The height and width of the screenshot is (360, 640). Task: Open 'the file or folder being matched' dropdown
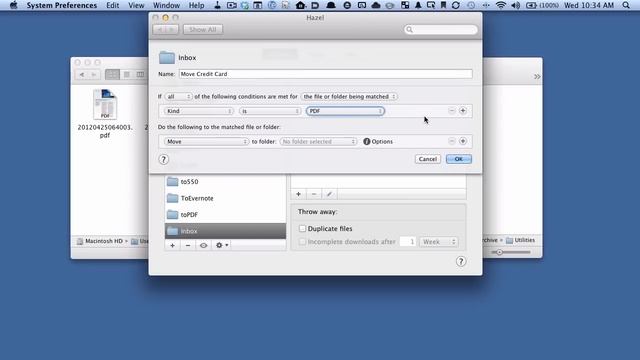coord(349,97)
